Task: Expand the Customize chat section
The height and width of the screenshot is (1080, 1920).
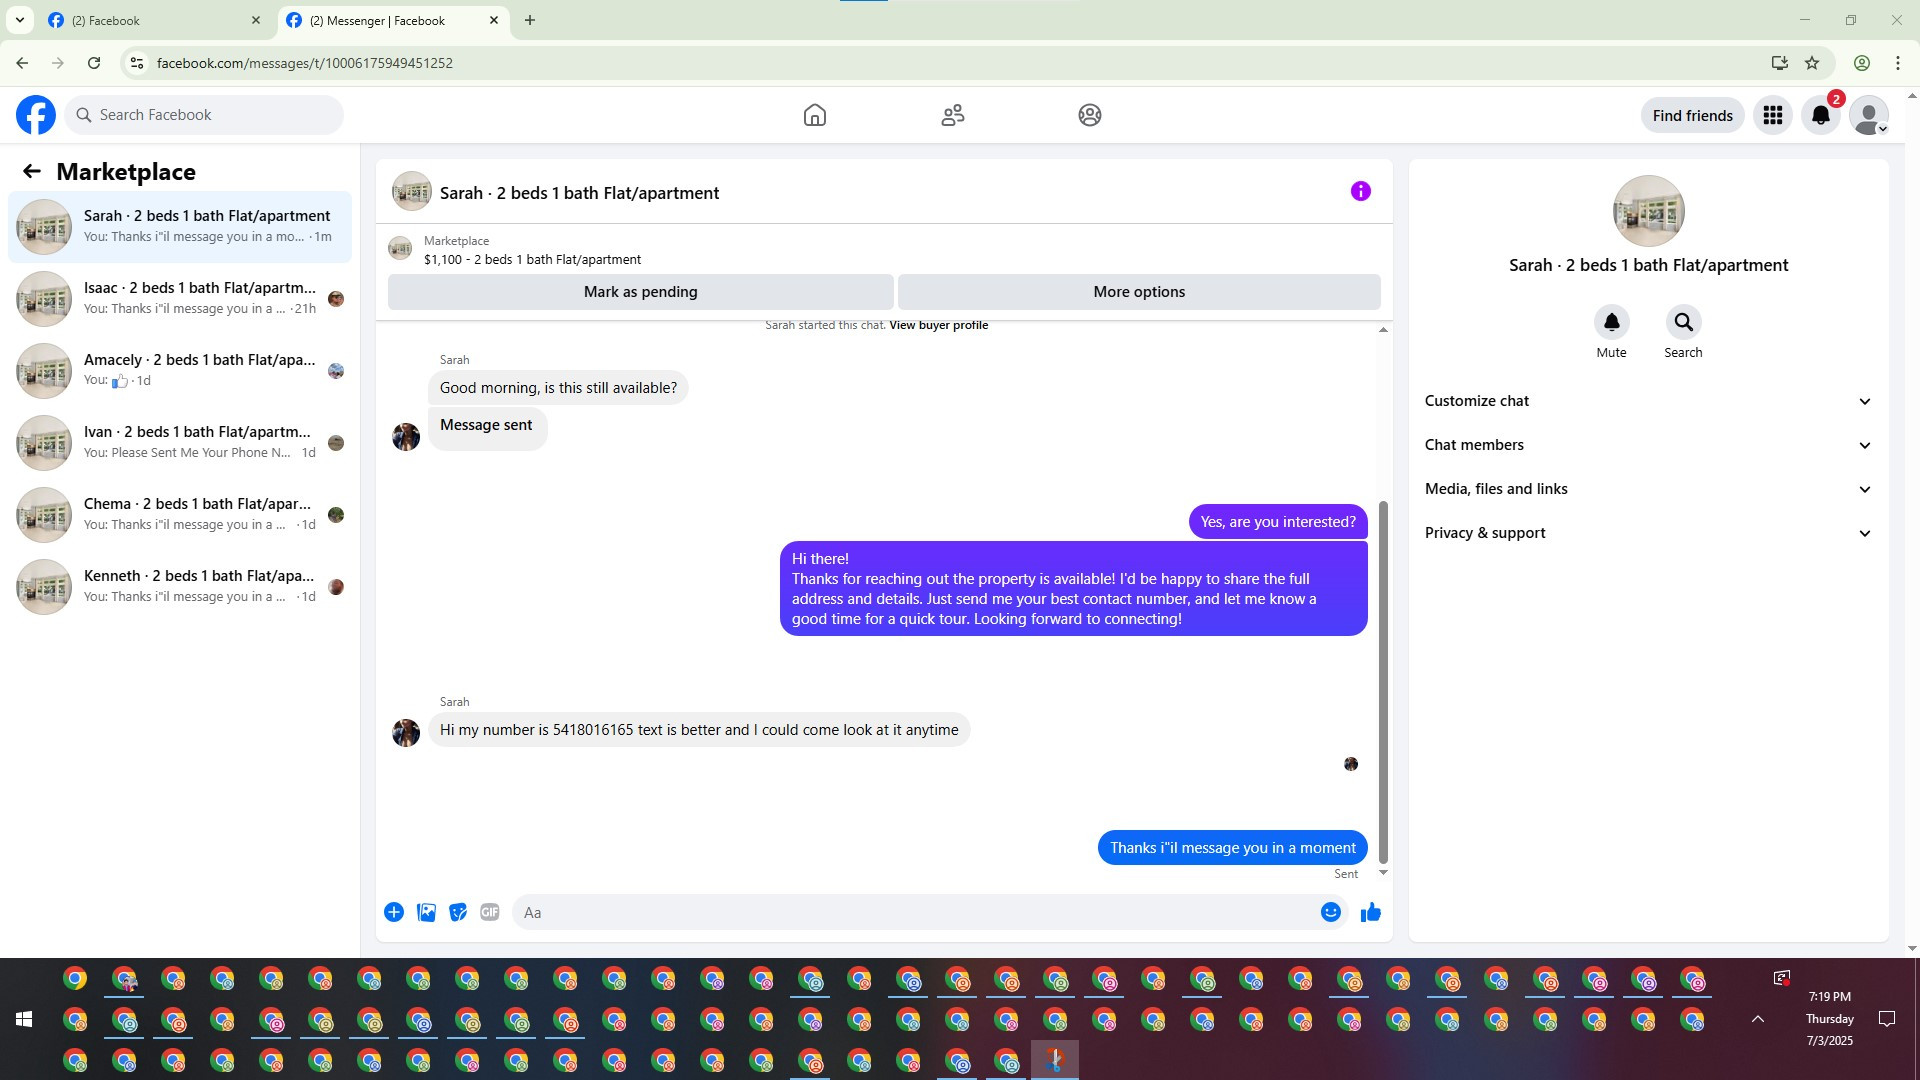Action: click(1647, 401)
